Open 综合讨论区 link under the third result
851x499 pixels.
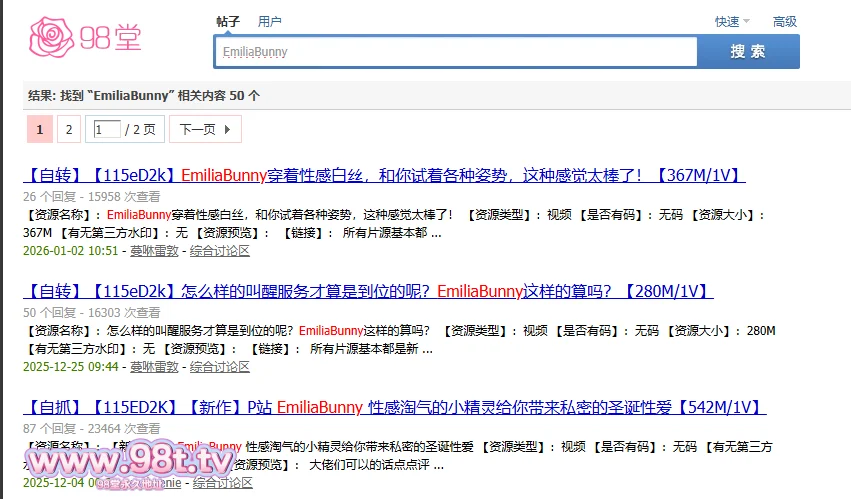point(222,483)
